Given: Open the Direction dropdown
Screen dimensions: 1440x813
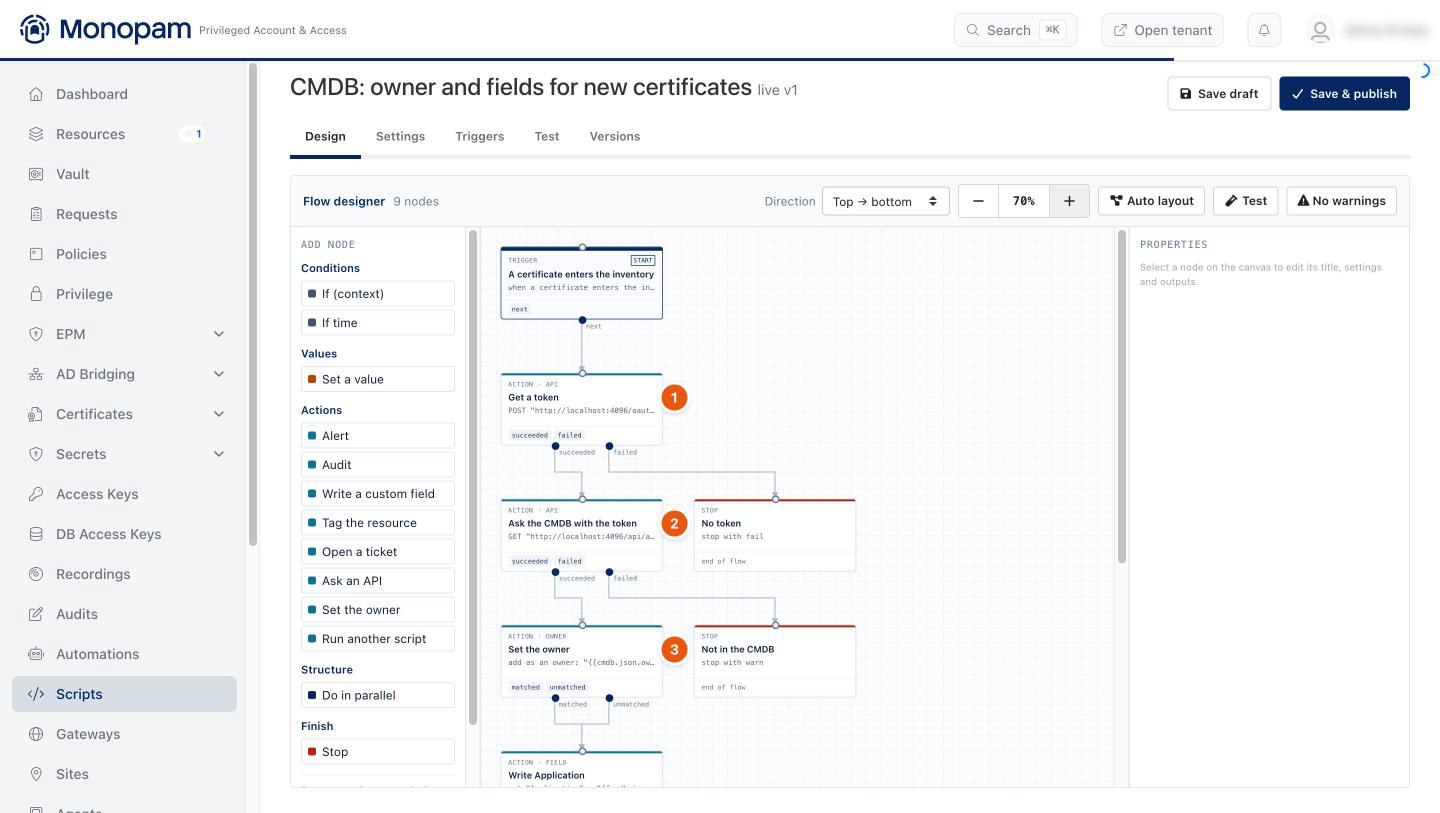Looking at the screenshot, I should (885, 201).
